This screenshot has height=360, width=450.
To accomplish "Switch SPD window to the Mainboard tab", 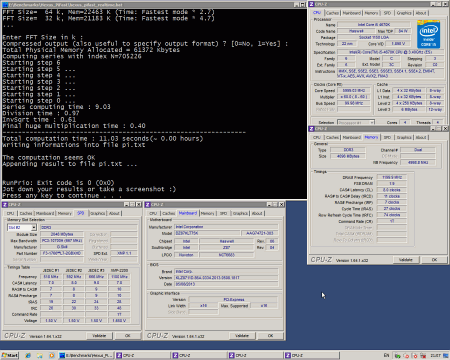I will click(x=45, y=213).
